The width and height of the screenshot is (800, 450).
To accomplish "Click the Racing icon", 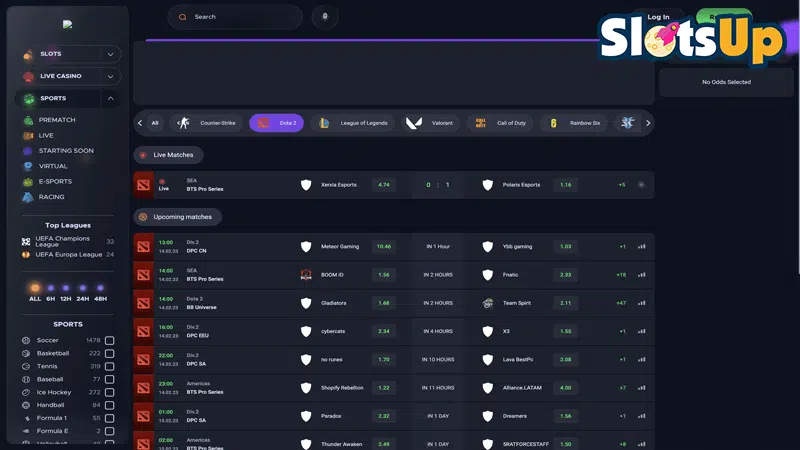I will tap(28, 197).
